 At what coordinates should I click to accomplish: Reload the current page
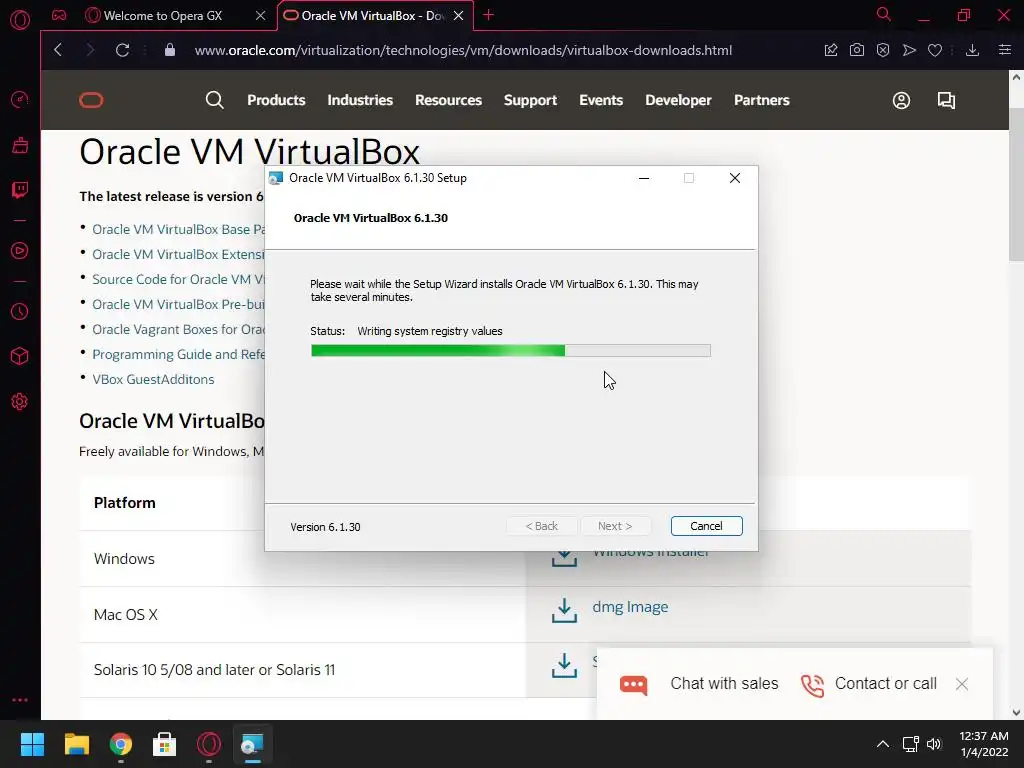(x=122, y=50)
